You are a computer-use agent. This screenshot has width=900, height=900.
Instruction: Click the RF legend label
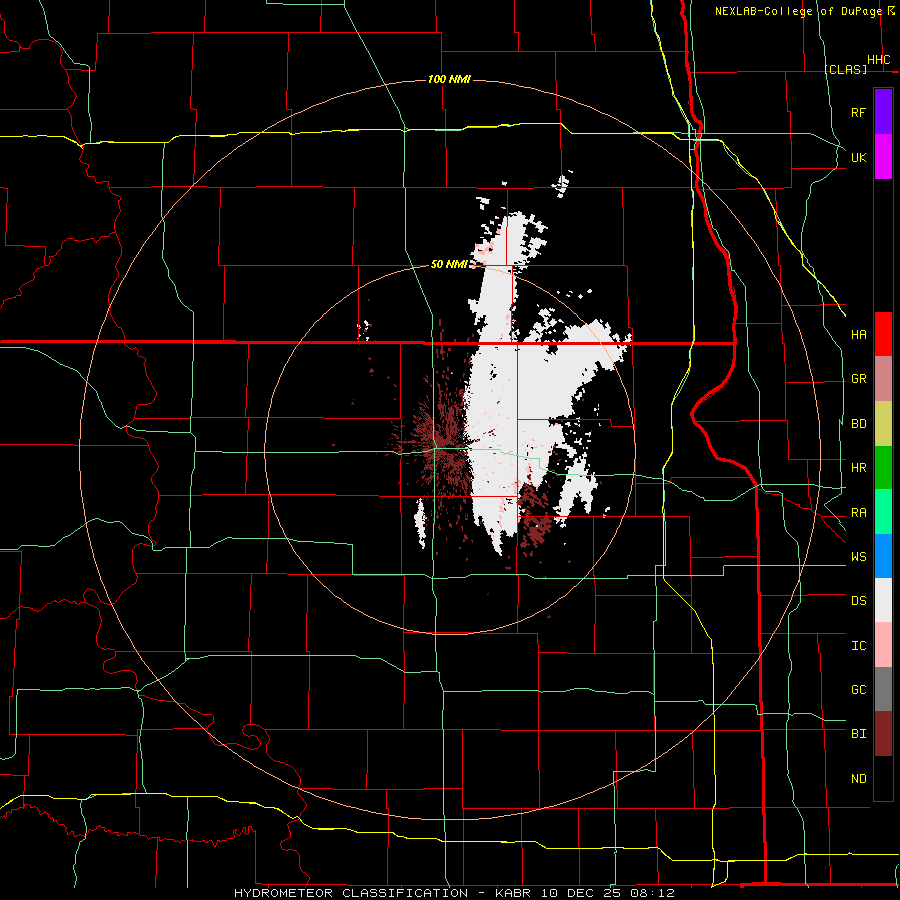click(858, 112)
